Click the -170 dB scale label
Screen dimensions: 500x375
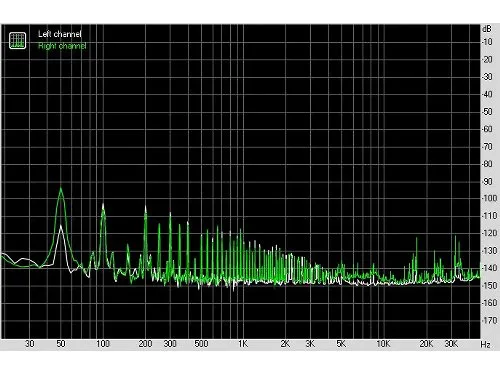490,320
